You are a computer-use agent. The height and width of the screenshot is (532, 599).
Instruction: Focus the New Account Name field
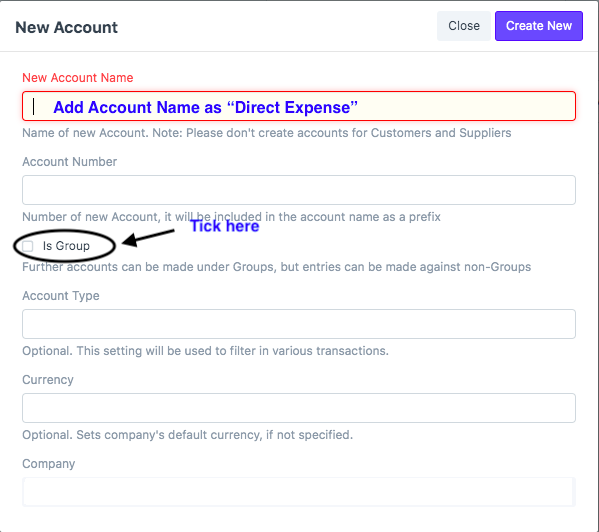(x=299, y=106)
